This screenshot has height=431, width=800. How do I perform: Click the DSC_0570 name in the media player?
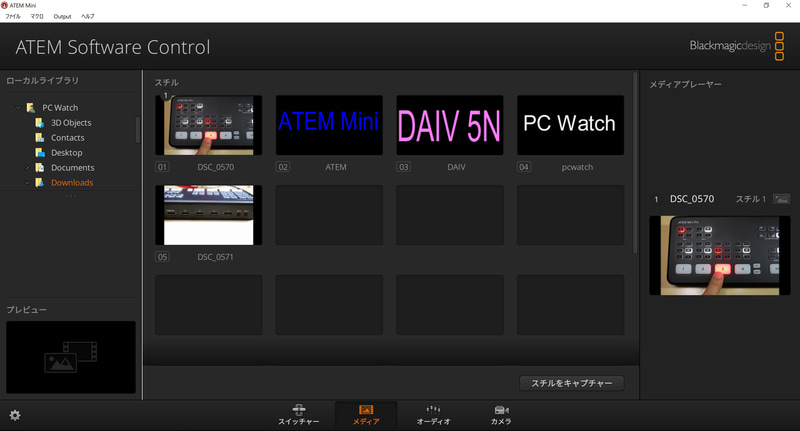point(692,199)
